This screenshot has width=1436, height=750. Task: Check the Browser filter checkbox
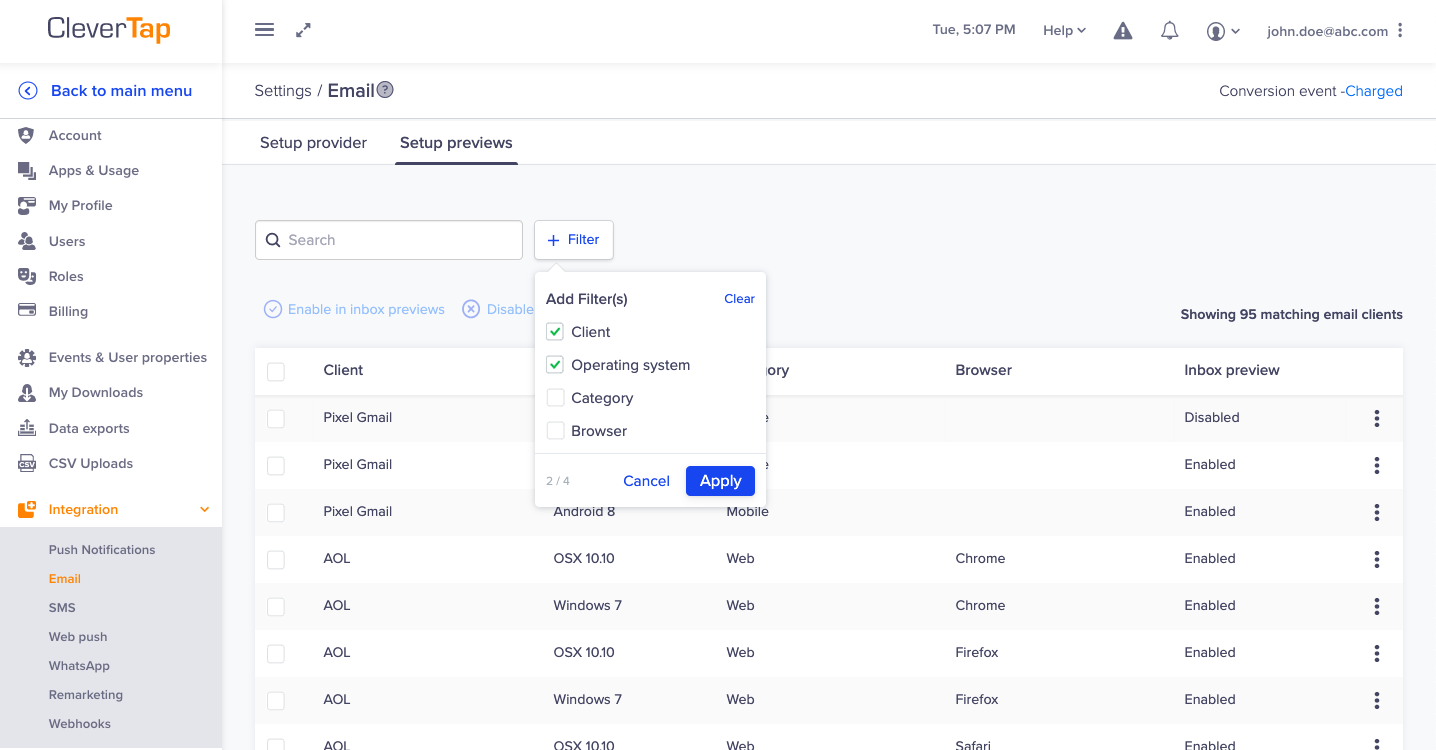(555, 430)
